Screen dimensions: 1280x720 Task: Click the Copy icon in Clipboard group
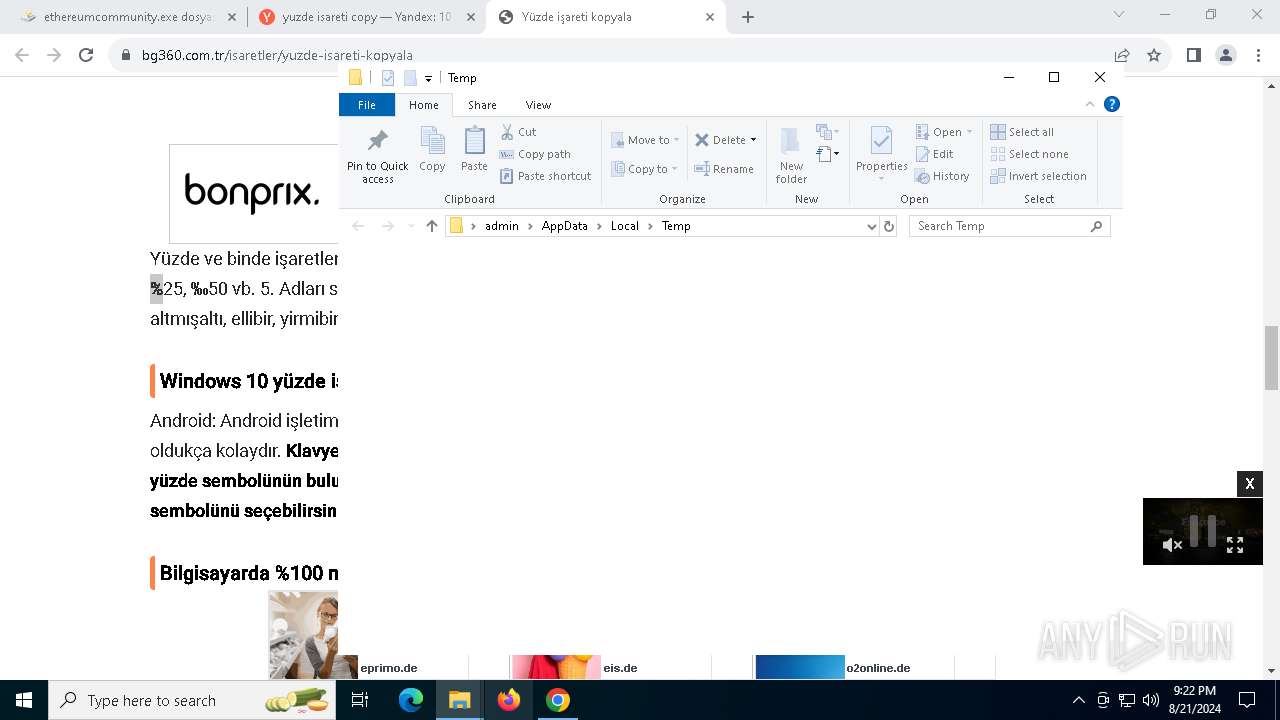[432, 149]
